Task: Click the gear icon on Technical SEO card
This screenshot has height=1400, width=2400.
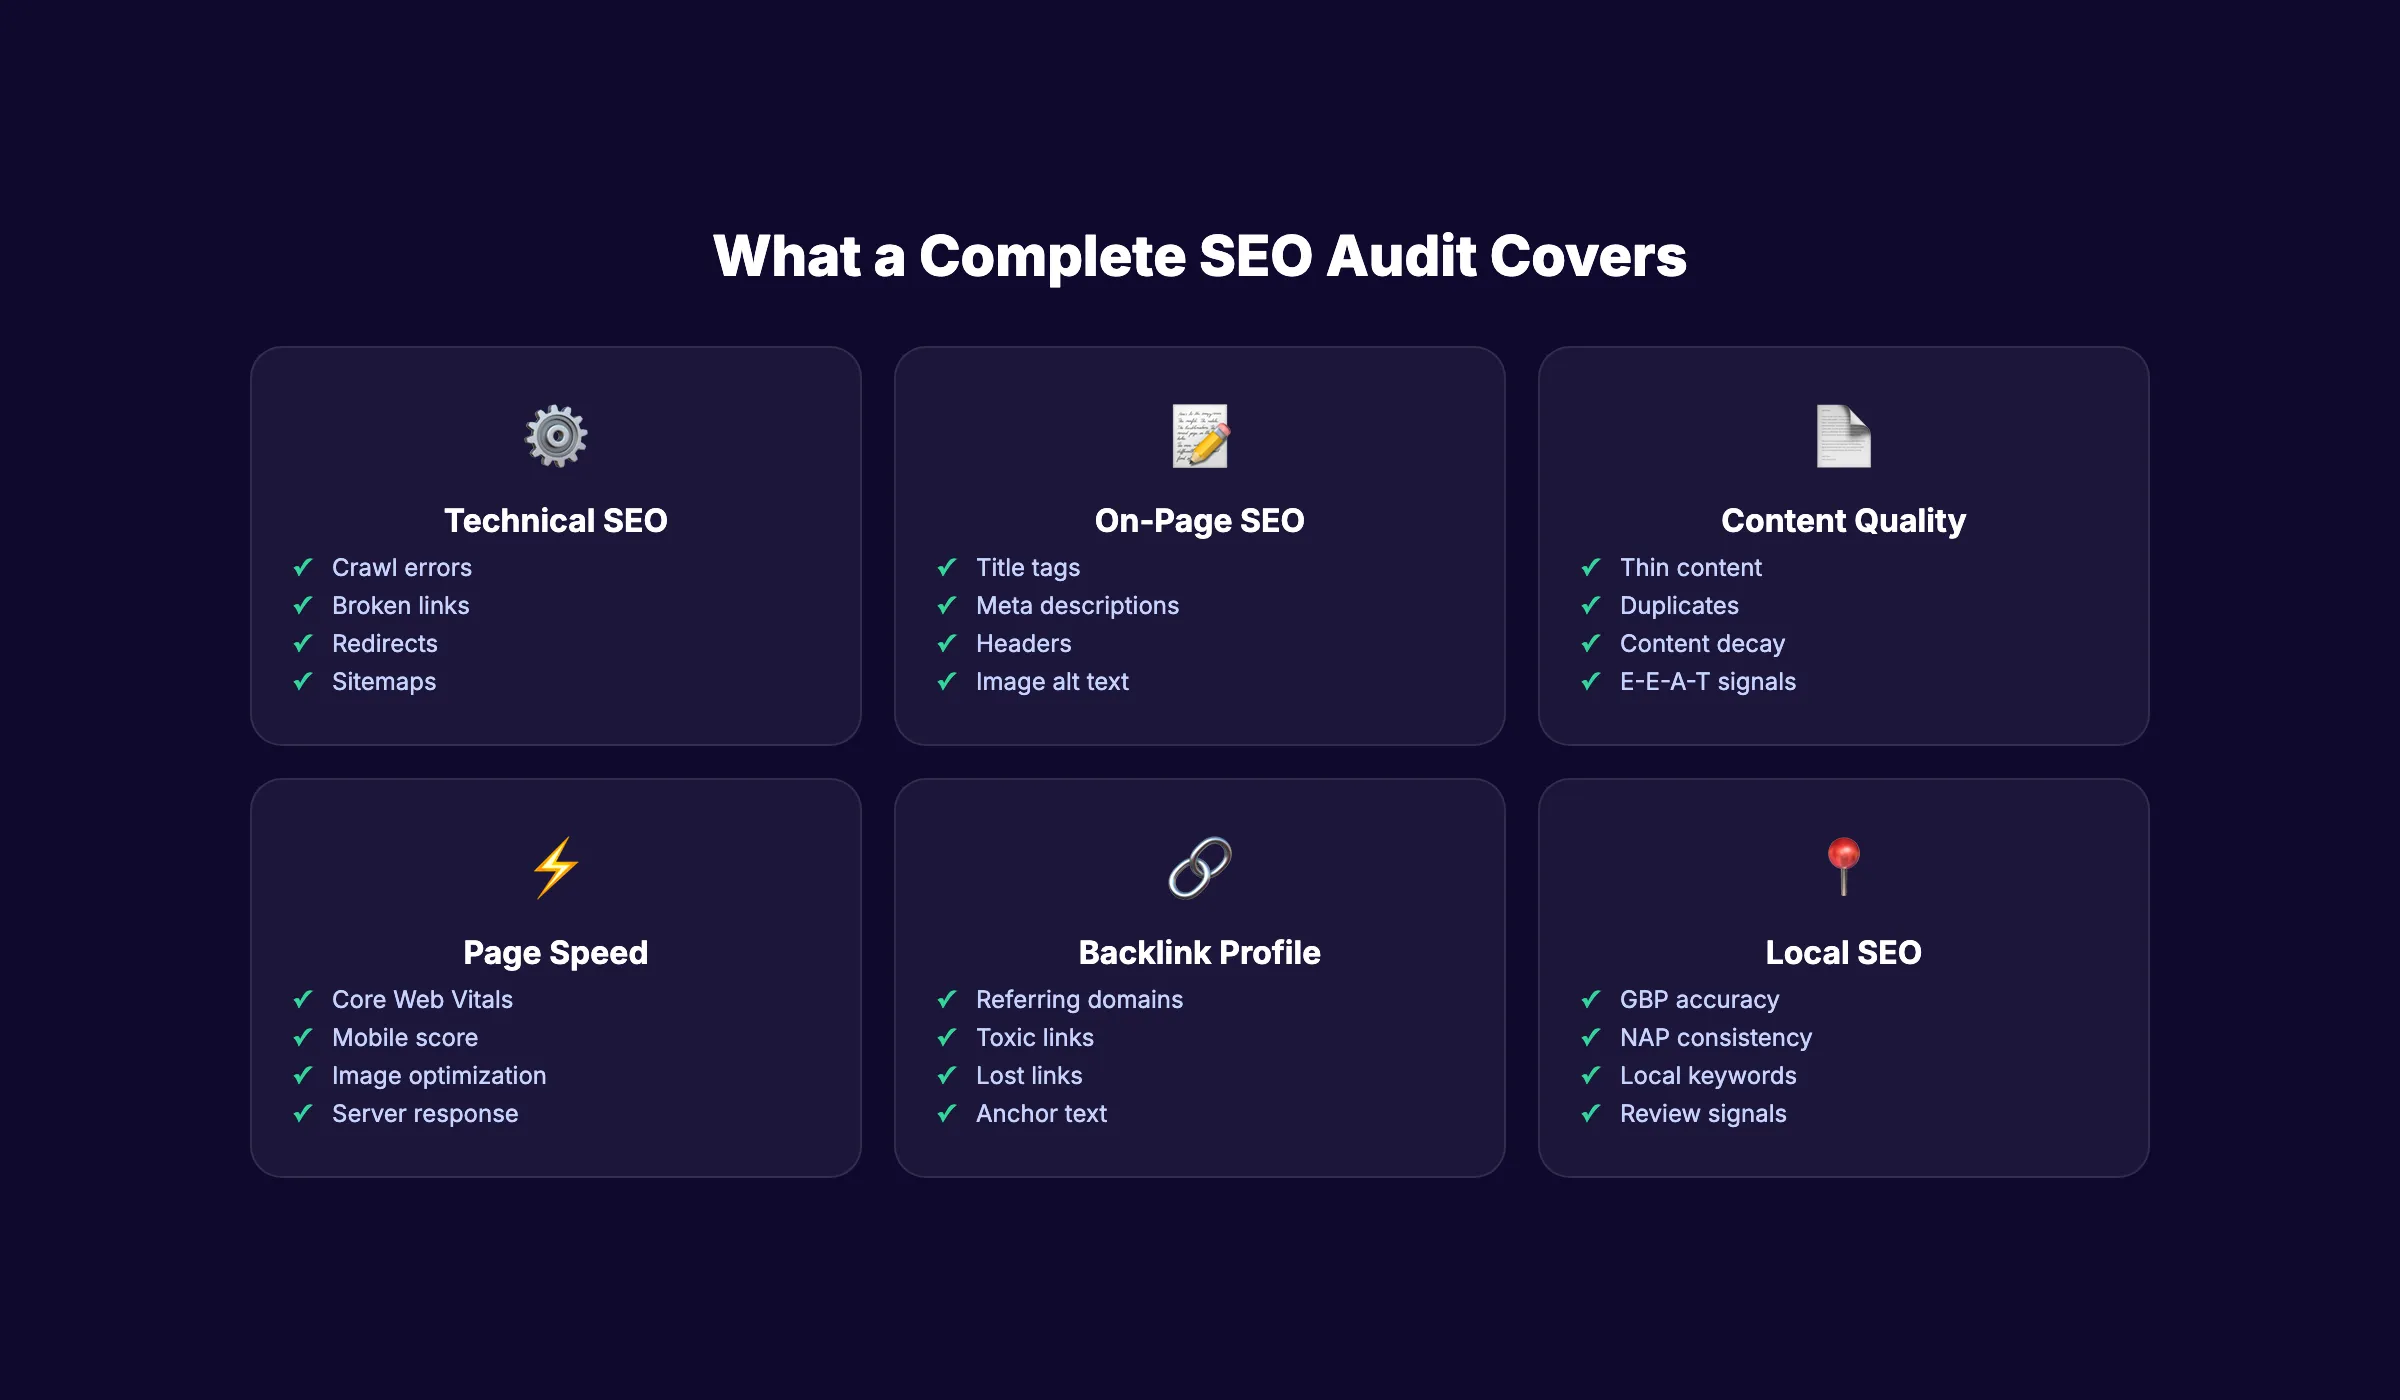Action: pos(555,437)
